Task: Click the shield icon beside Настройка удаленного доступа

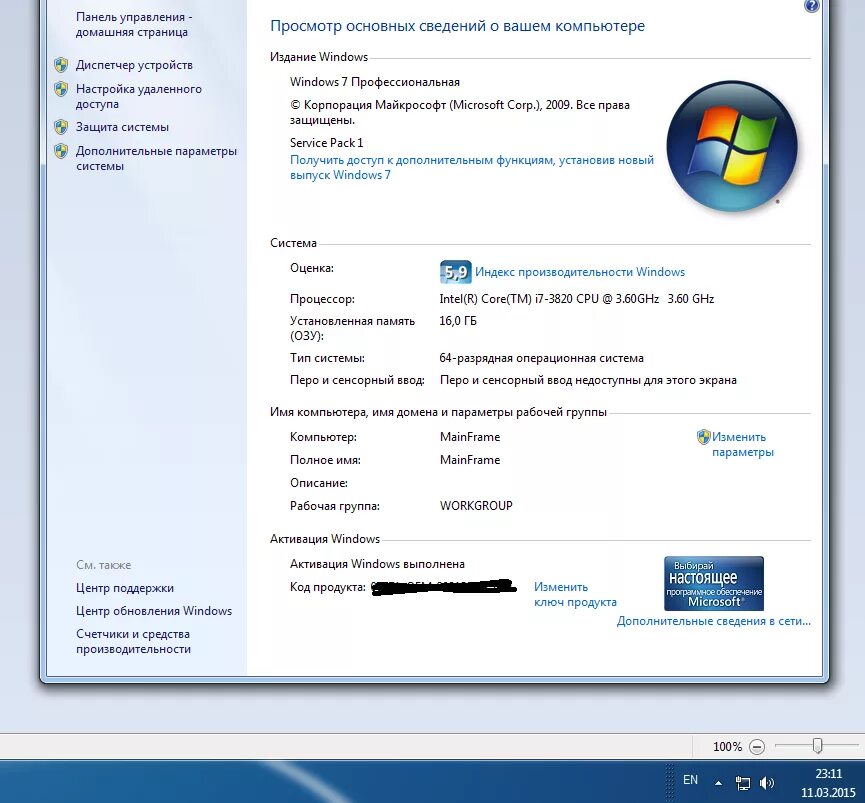Action: [61, 89]
